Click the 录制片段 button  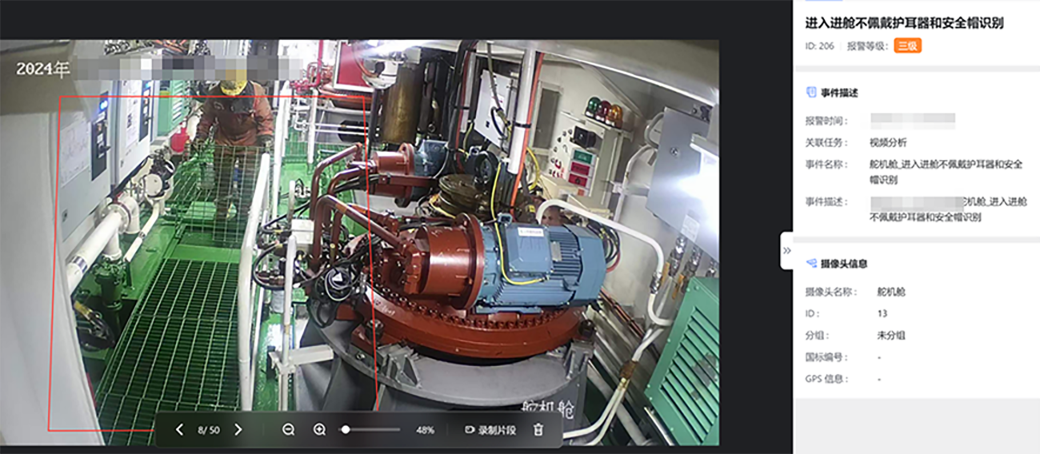[x=490, y=429]
